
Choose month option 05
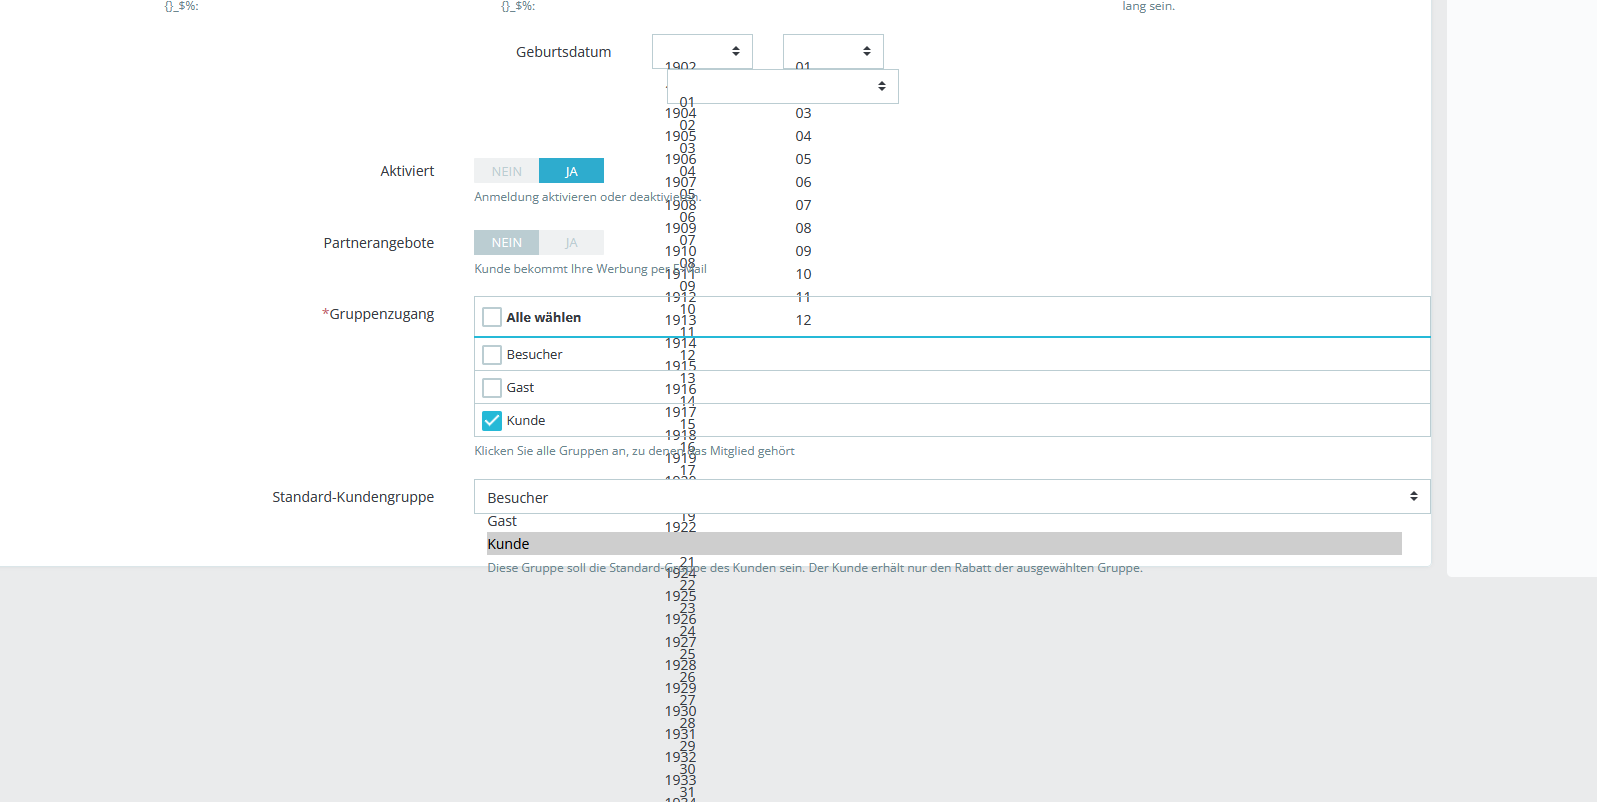(803, 159)
